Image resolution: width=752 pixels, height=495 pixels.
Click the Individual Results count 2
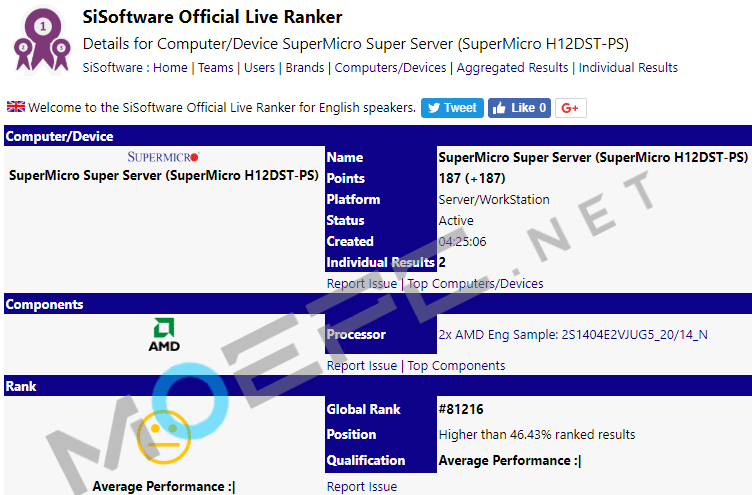tap(442, 262)
